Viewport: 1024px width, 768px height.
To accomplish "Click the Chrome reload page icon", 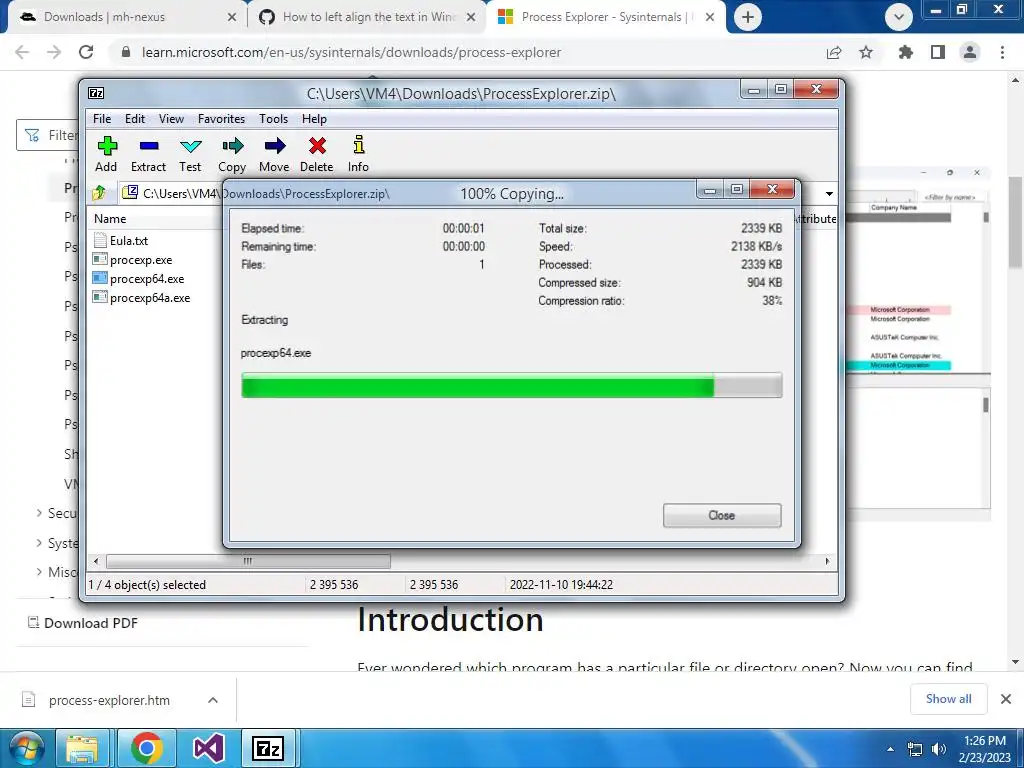I will 86,52.
